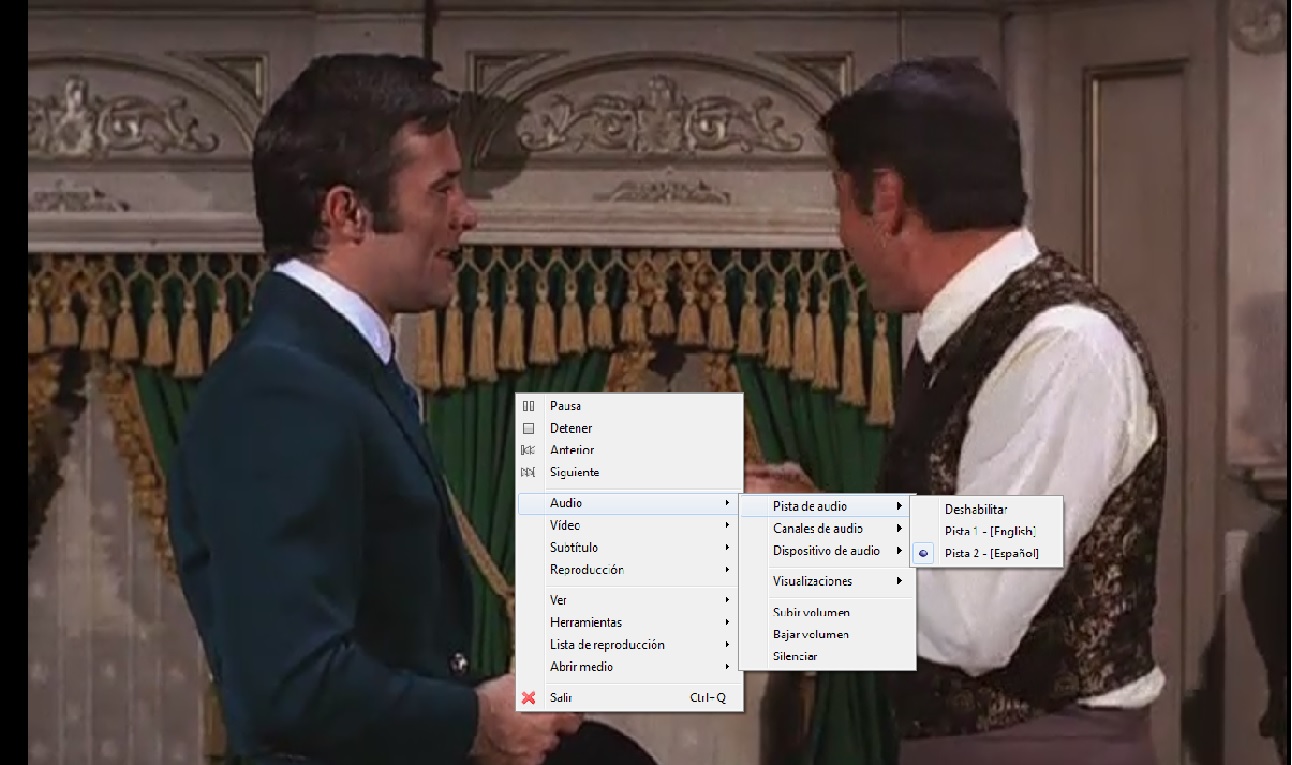Click the Siguiente next-track icon
1292x765 pixels.
pos(528,472)
